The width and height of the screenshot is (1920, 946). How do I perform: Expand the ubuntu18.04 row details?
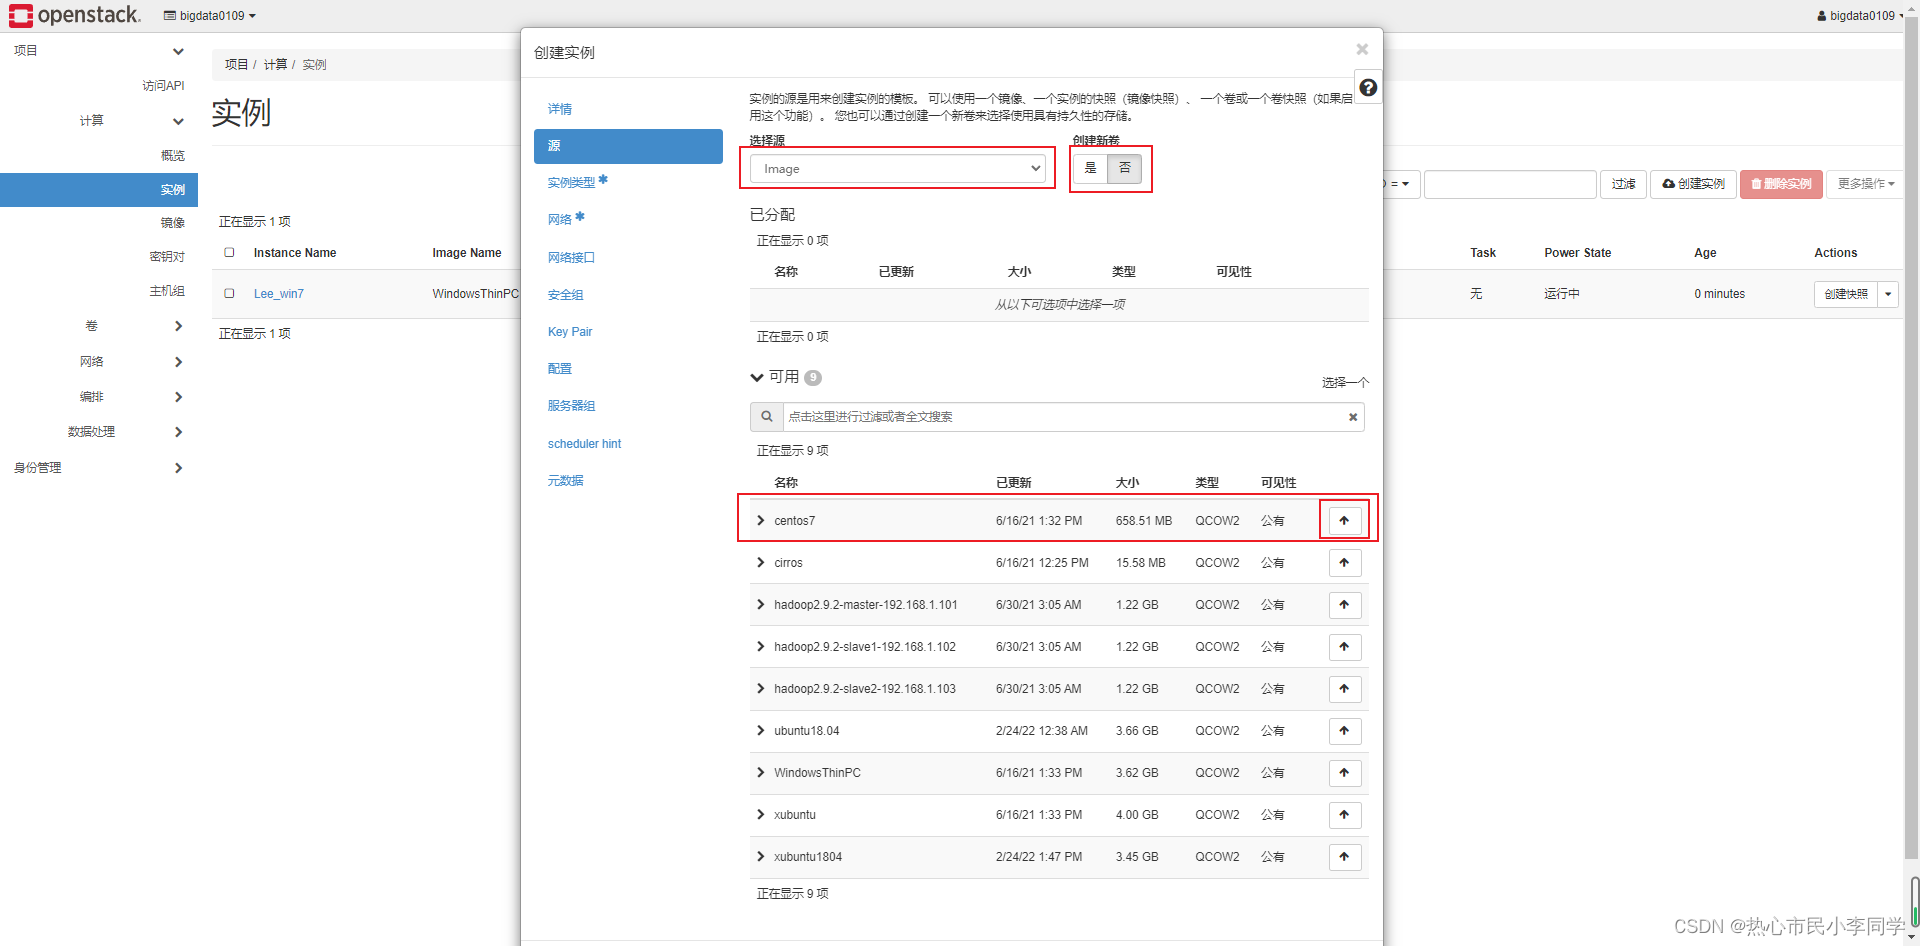click(761, 731)
